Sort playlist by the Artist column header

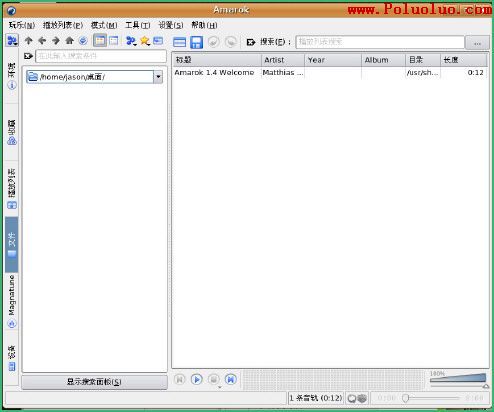[x=283, y=60]
